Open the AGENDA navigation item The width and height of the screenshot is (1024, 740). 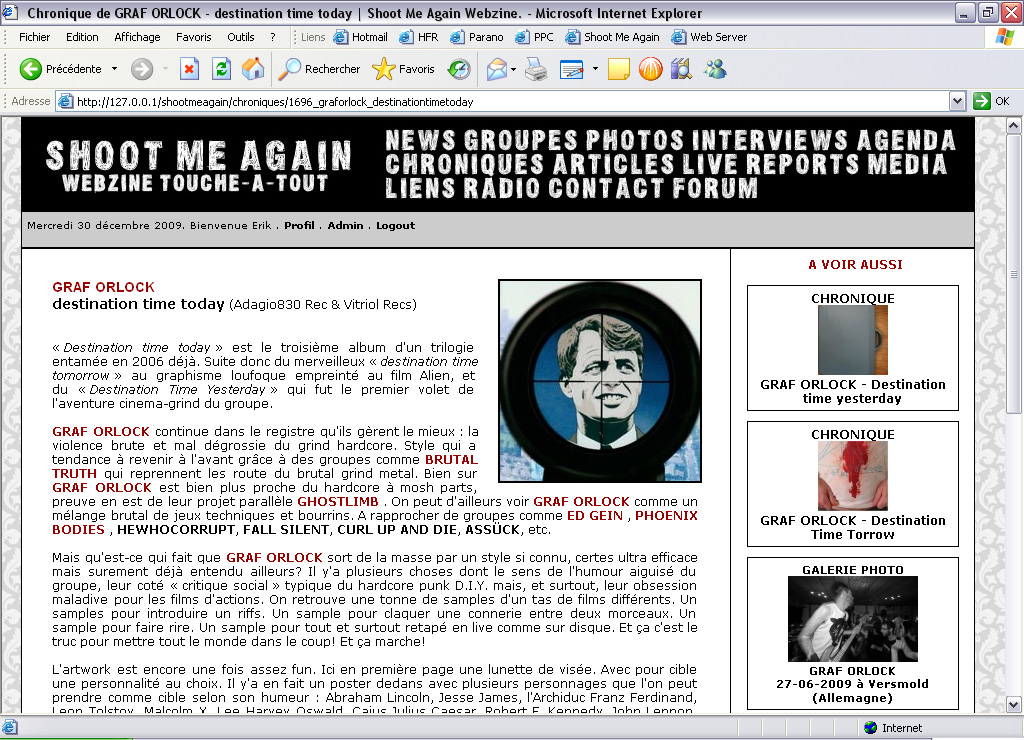(906, 140)
